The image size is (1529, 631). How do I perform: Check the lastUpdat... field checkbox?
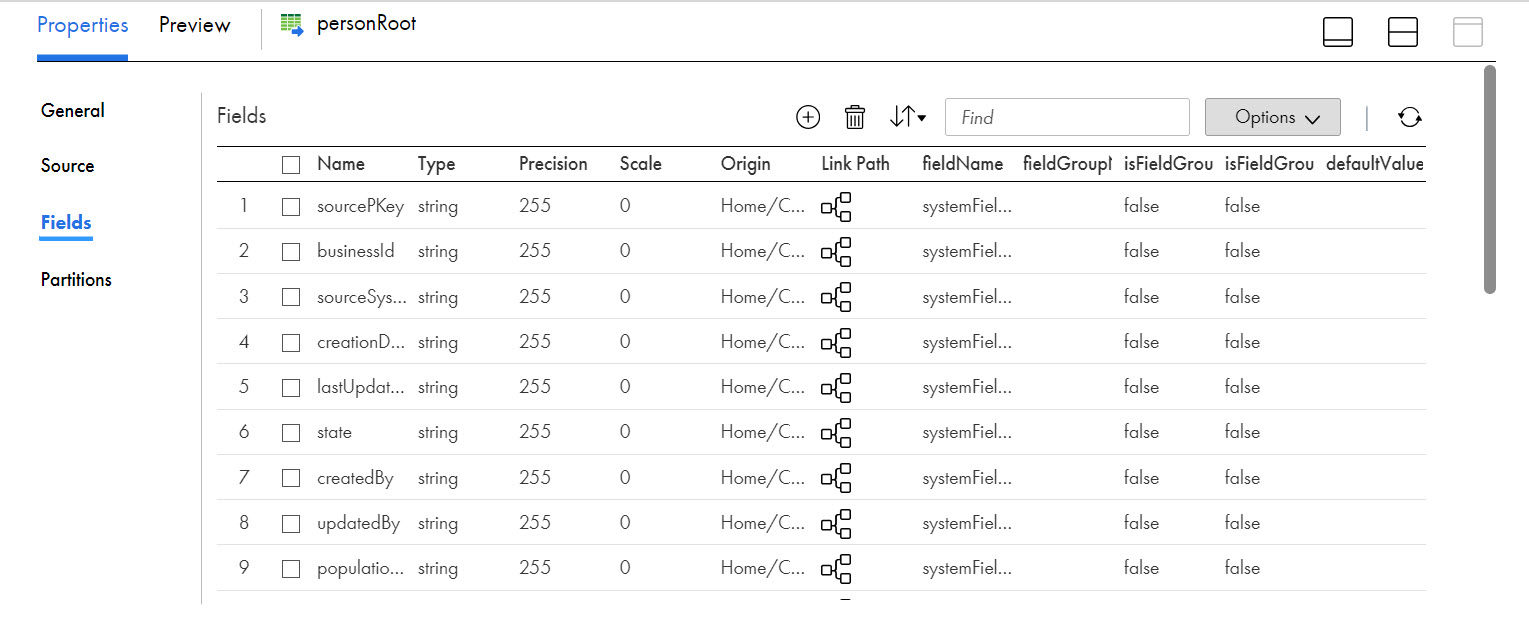coord(291,387)
